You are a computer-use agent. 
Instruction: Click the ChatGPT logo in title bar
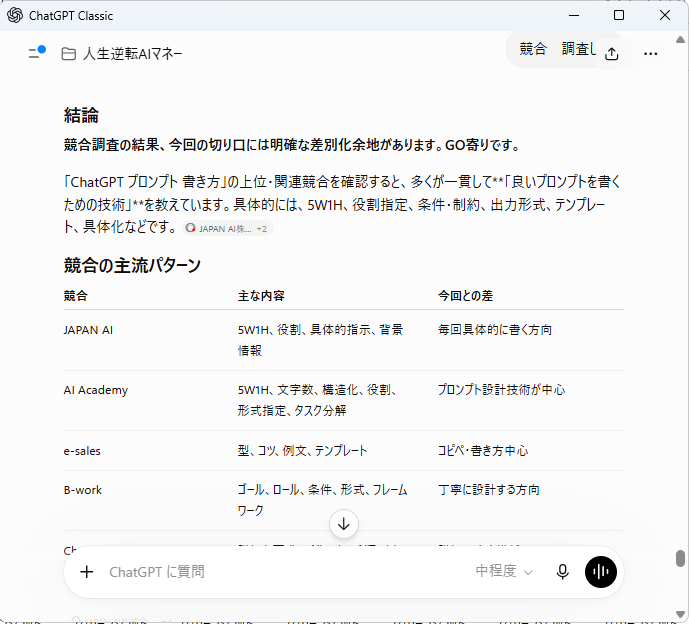pyautogui.click(x=15, y=15)
